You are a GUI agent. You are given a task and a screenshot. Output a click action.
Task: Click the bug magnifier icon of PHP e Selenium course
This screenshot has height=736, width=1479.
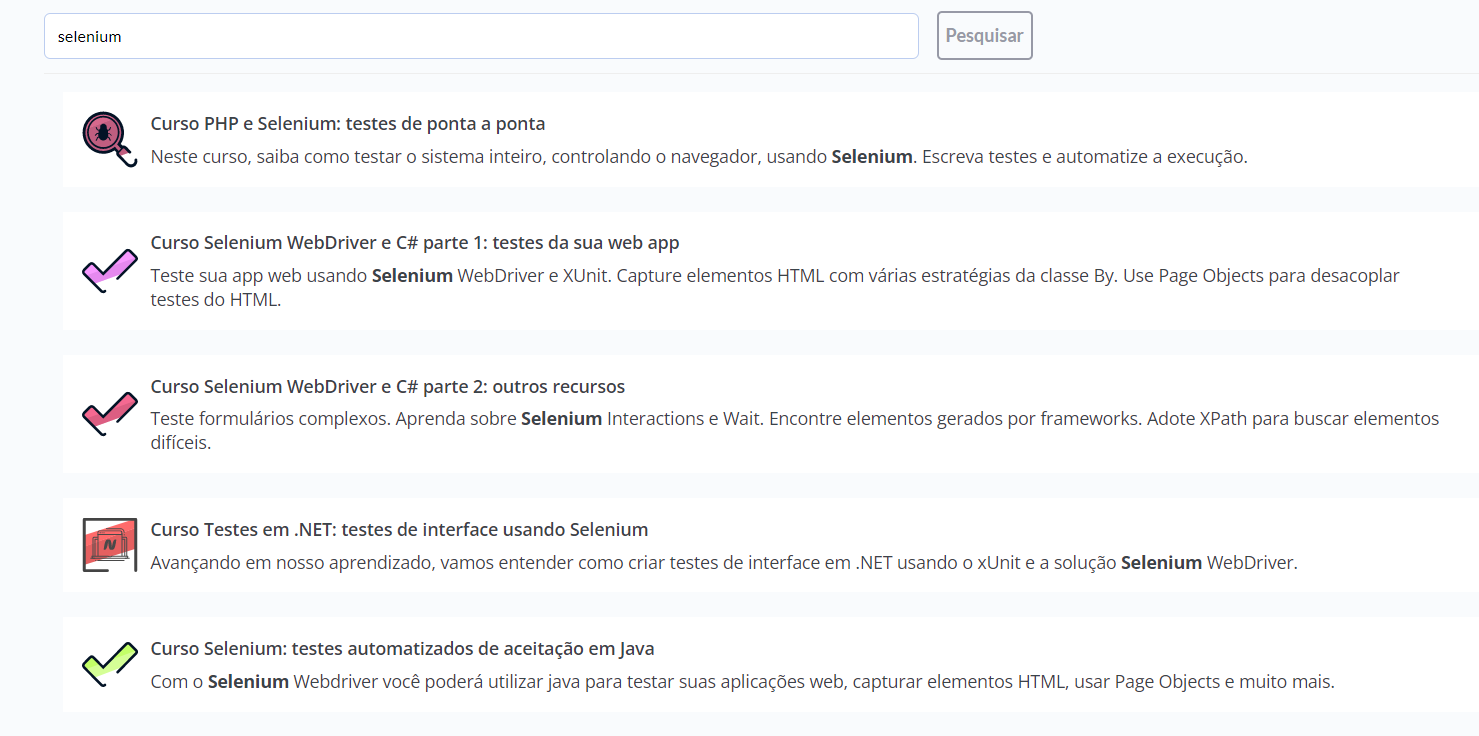[109, 139]
